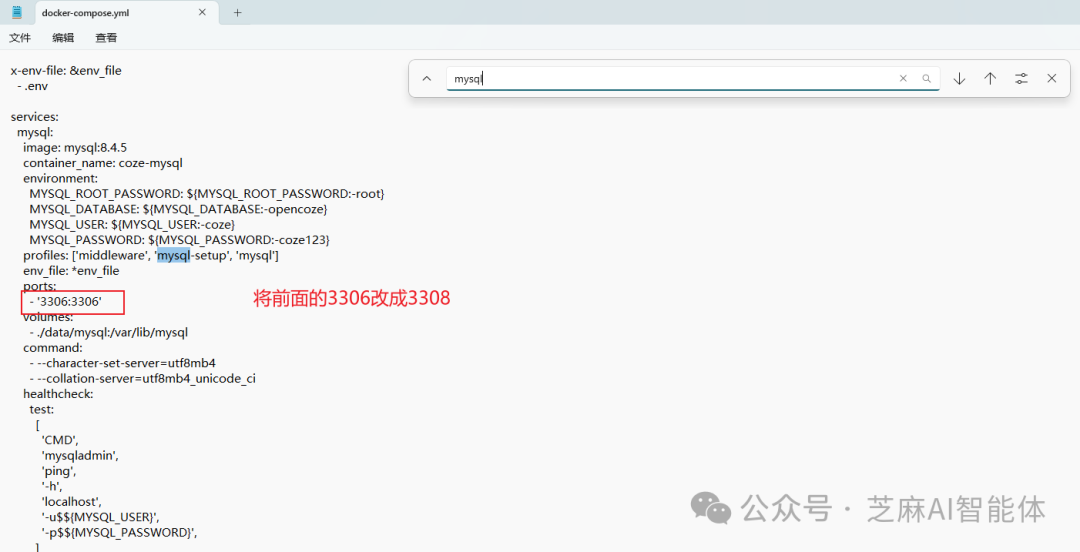The width and height of the screenshot is (1080, 552).
Task: Click the Notepad app icon
Action: pos(17,12)
